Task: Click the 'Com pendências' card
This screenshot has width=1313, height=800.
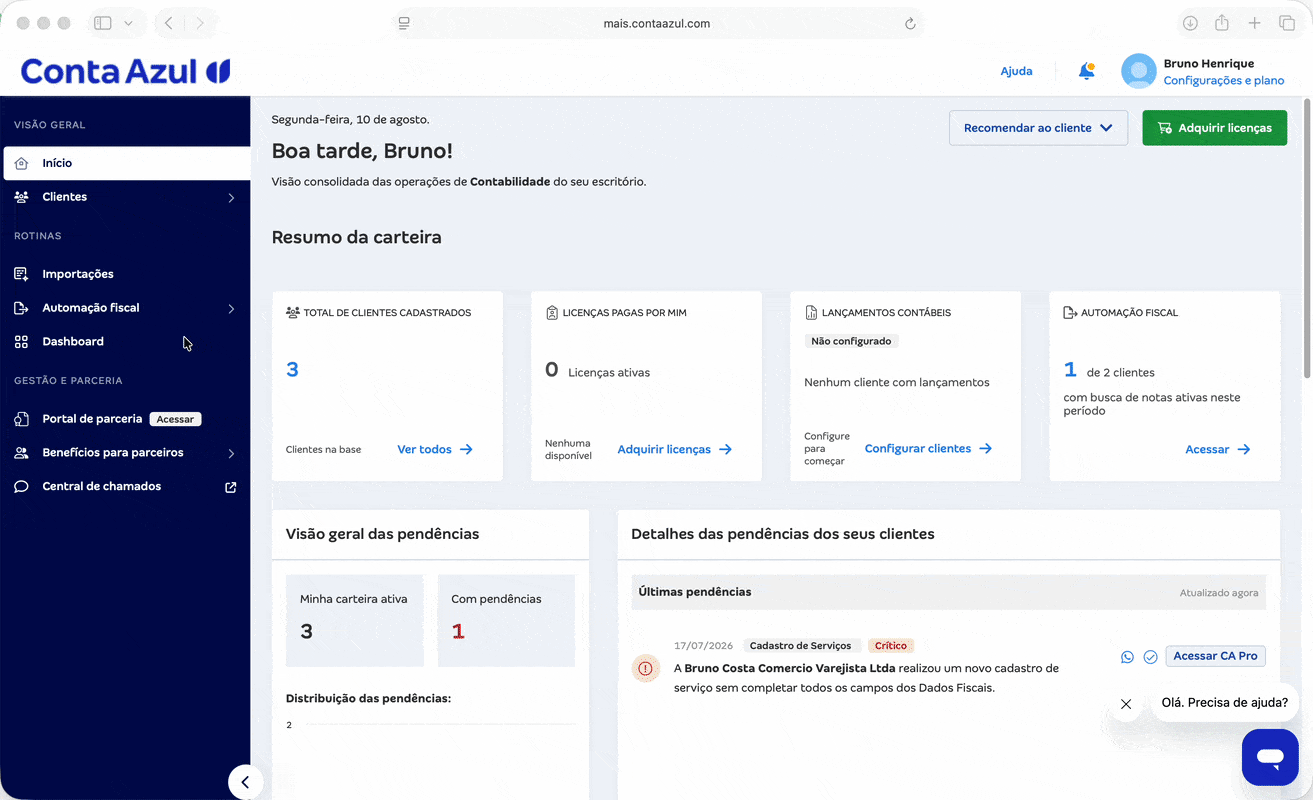Action: point(506,620)
